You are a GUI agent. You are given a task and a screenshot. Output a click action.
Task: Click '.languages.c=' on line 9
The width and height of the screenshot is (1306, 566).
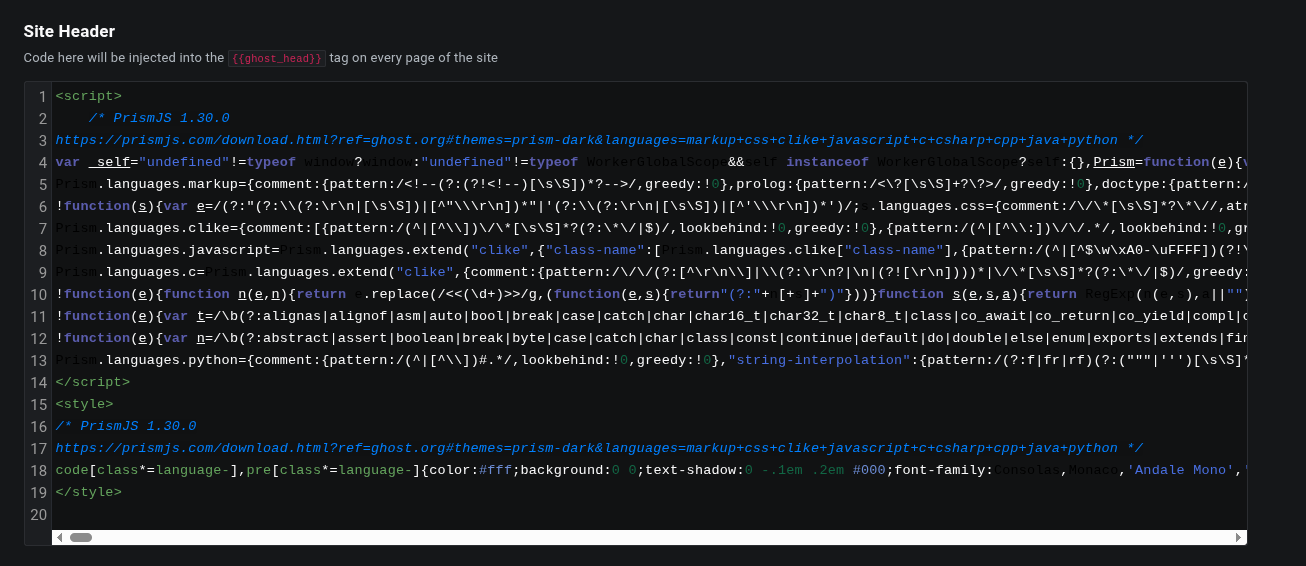tap(151, 272)
